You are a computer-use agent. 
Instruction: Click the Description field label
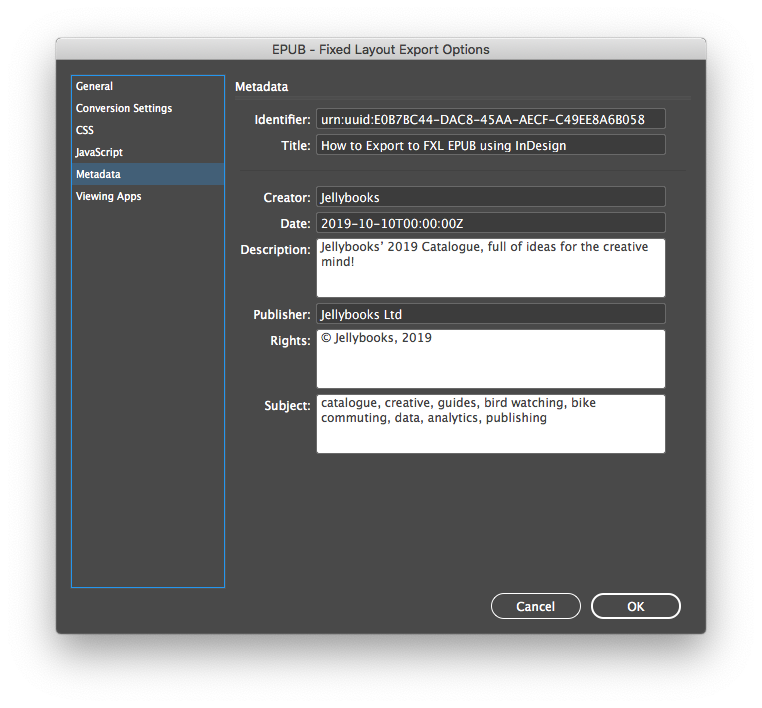tap(275, 249)
